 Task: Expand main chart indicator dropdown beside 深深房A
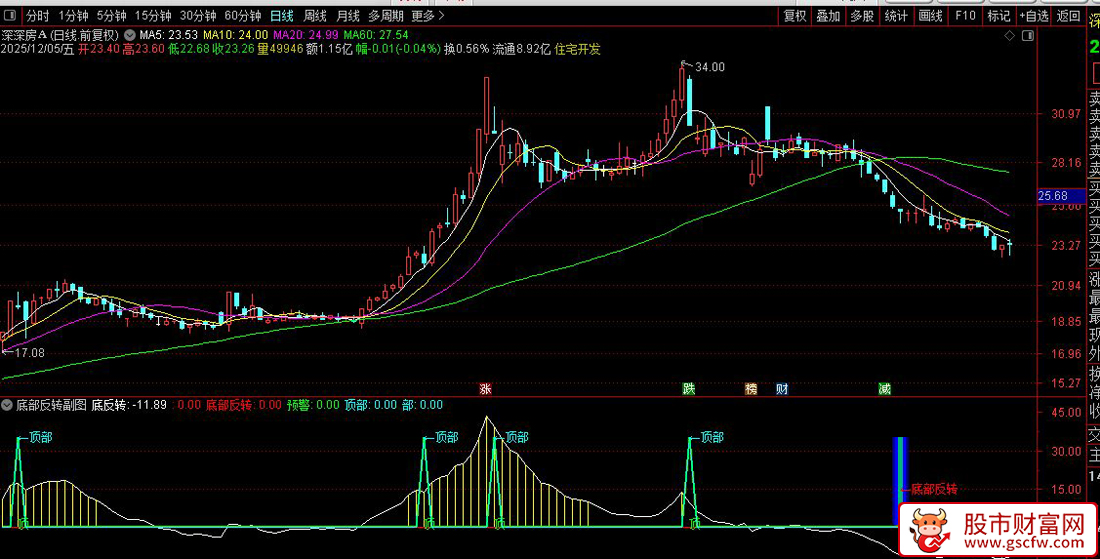[129, 35]
